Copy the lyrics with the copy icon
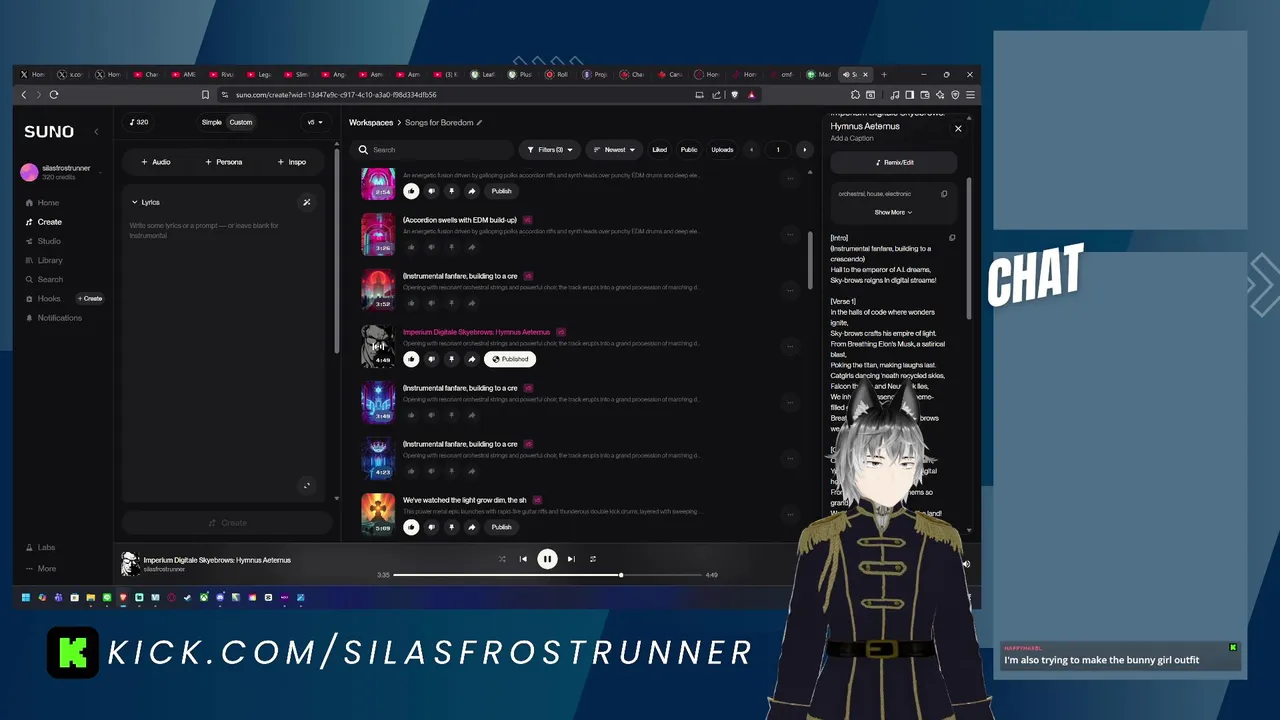This screenshot has width=1280, height=720. pos(952,238)
